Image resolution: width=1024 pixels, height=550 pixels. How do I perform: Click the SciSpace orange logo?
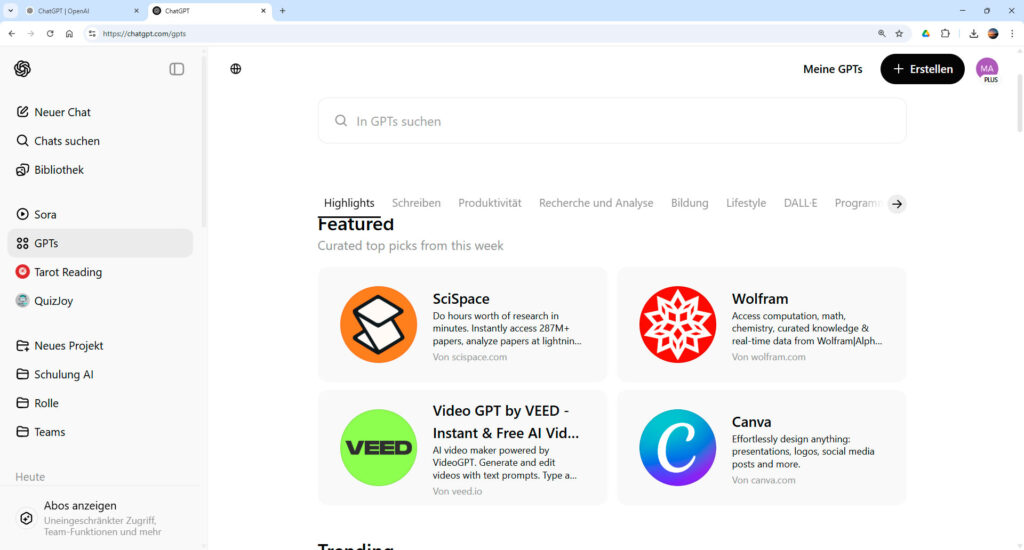pyautogui.click(x=378, y=324)
